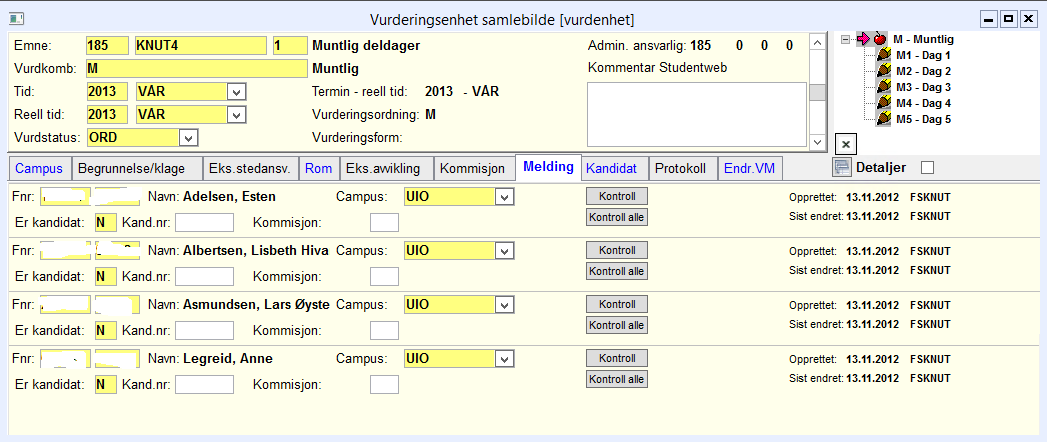Viewport: 1047px width, 442px height.
Task: Click the name Adelsen, Esten
Action: (229, 197)
